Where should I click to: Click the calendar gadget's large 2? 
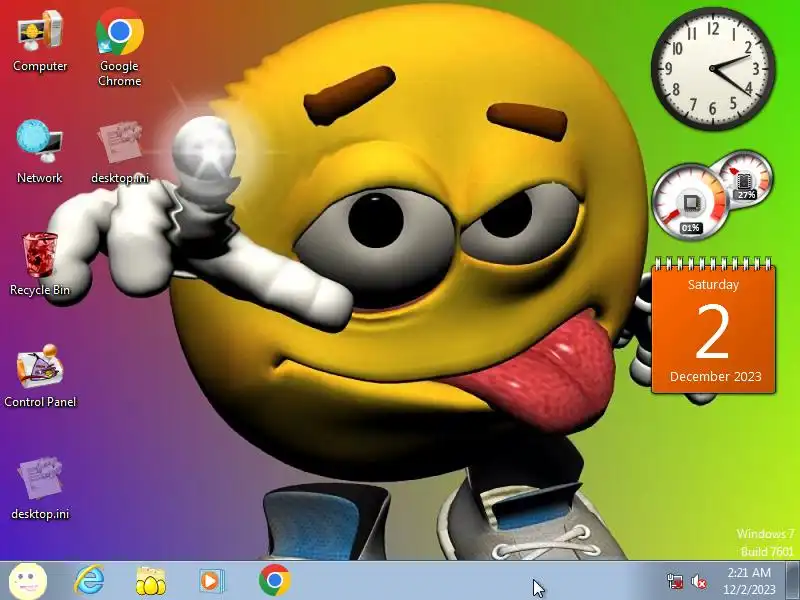tap(712, 332)
